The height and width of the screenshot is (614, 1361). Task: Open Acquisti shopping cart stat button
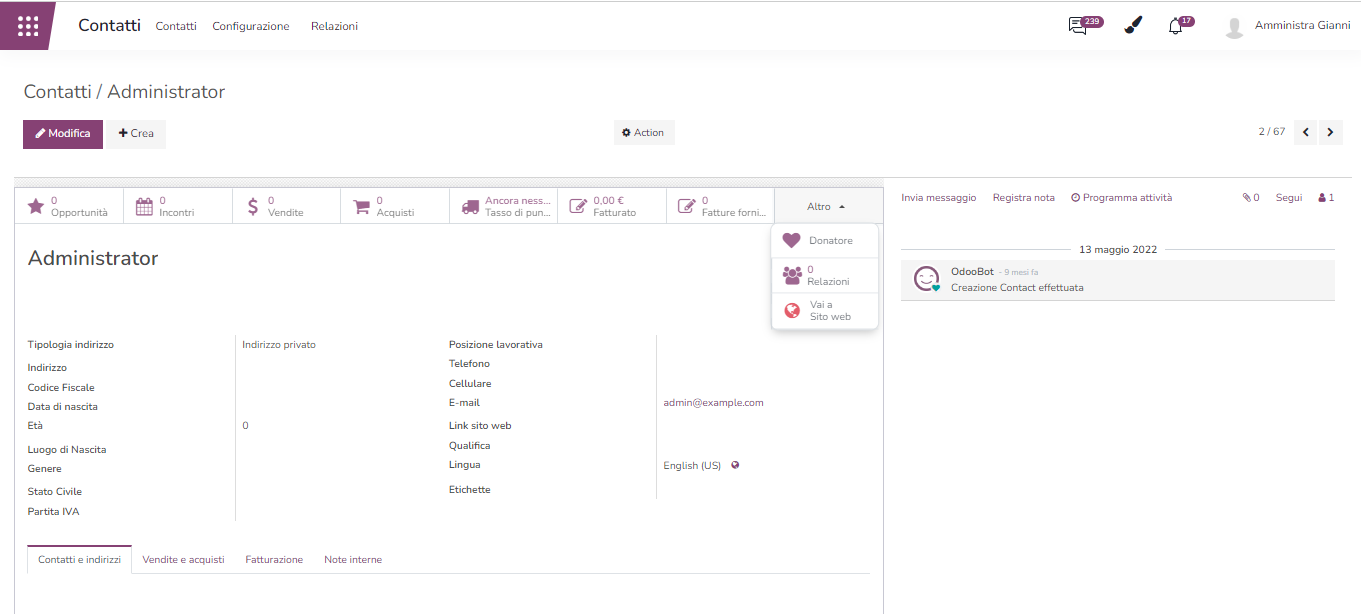point(394,206)
